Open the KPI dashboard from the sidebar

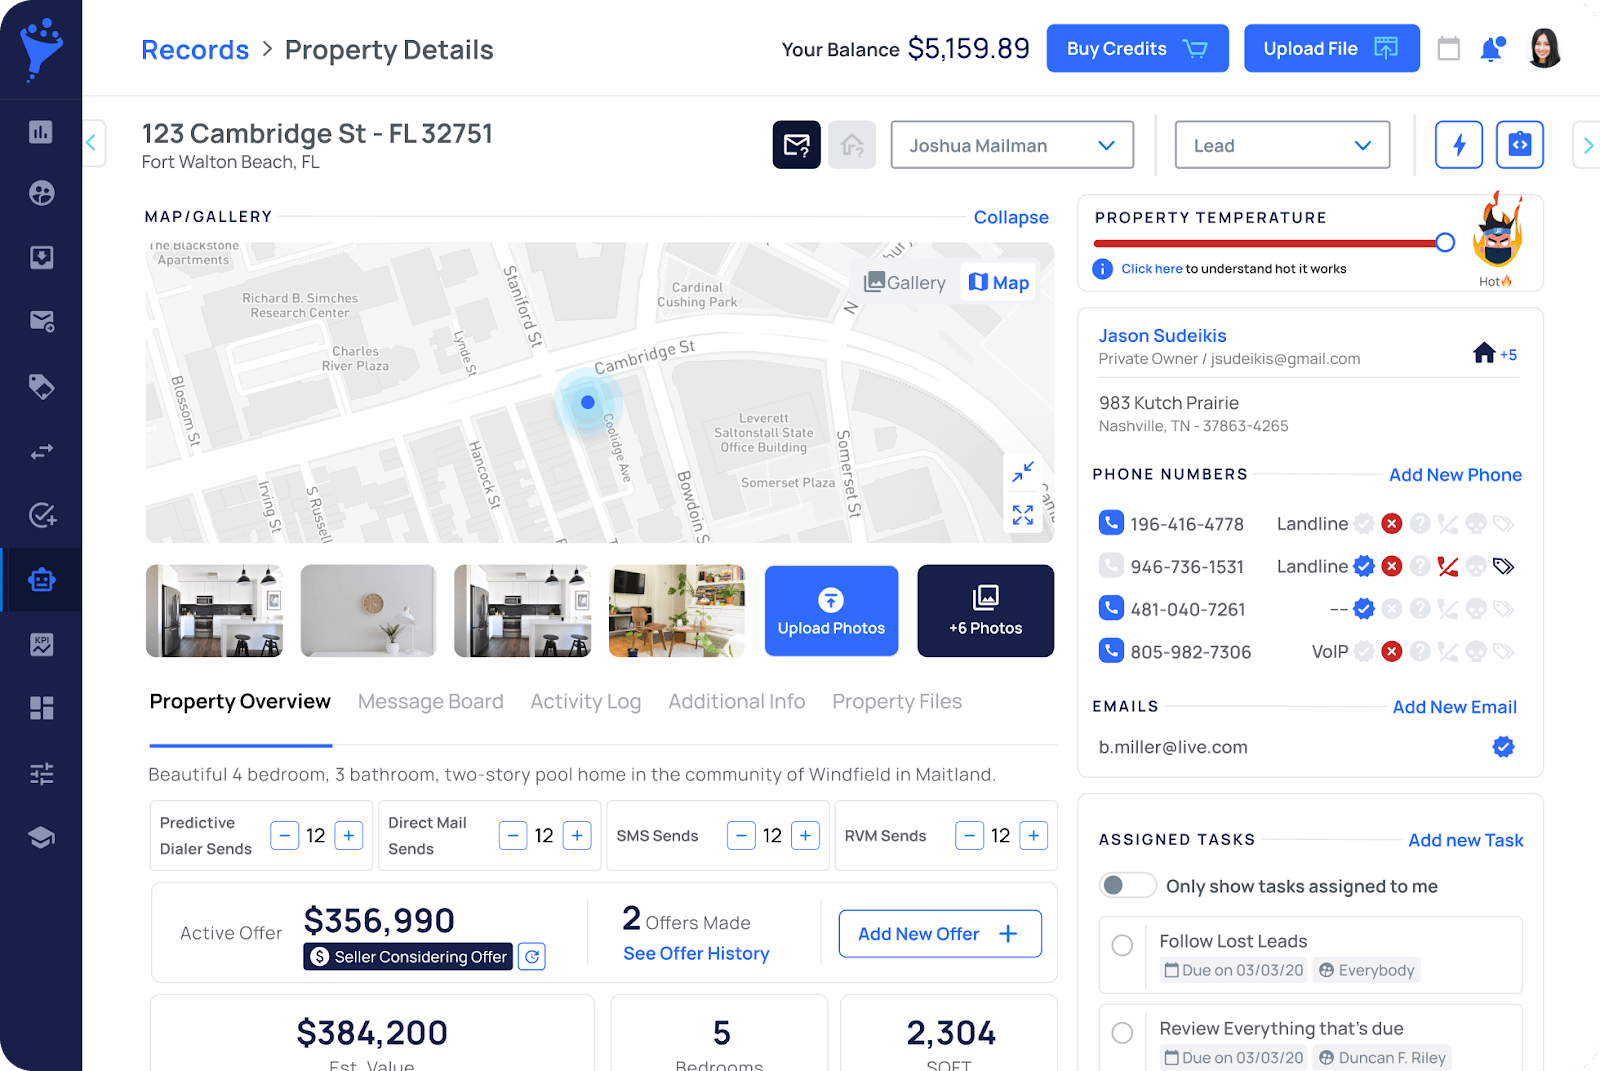coord(41,644)
